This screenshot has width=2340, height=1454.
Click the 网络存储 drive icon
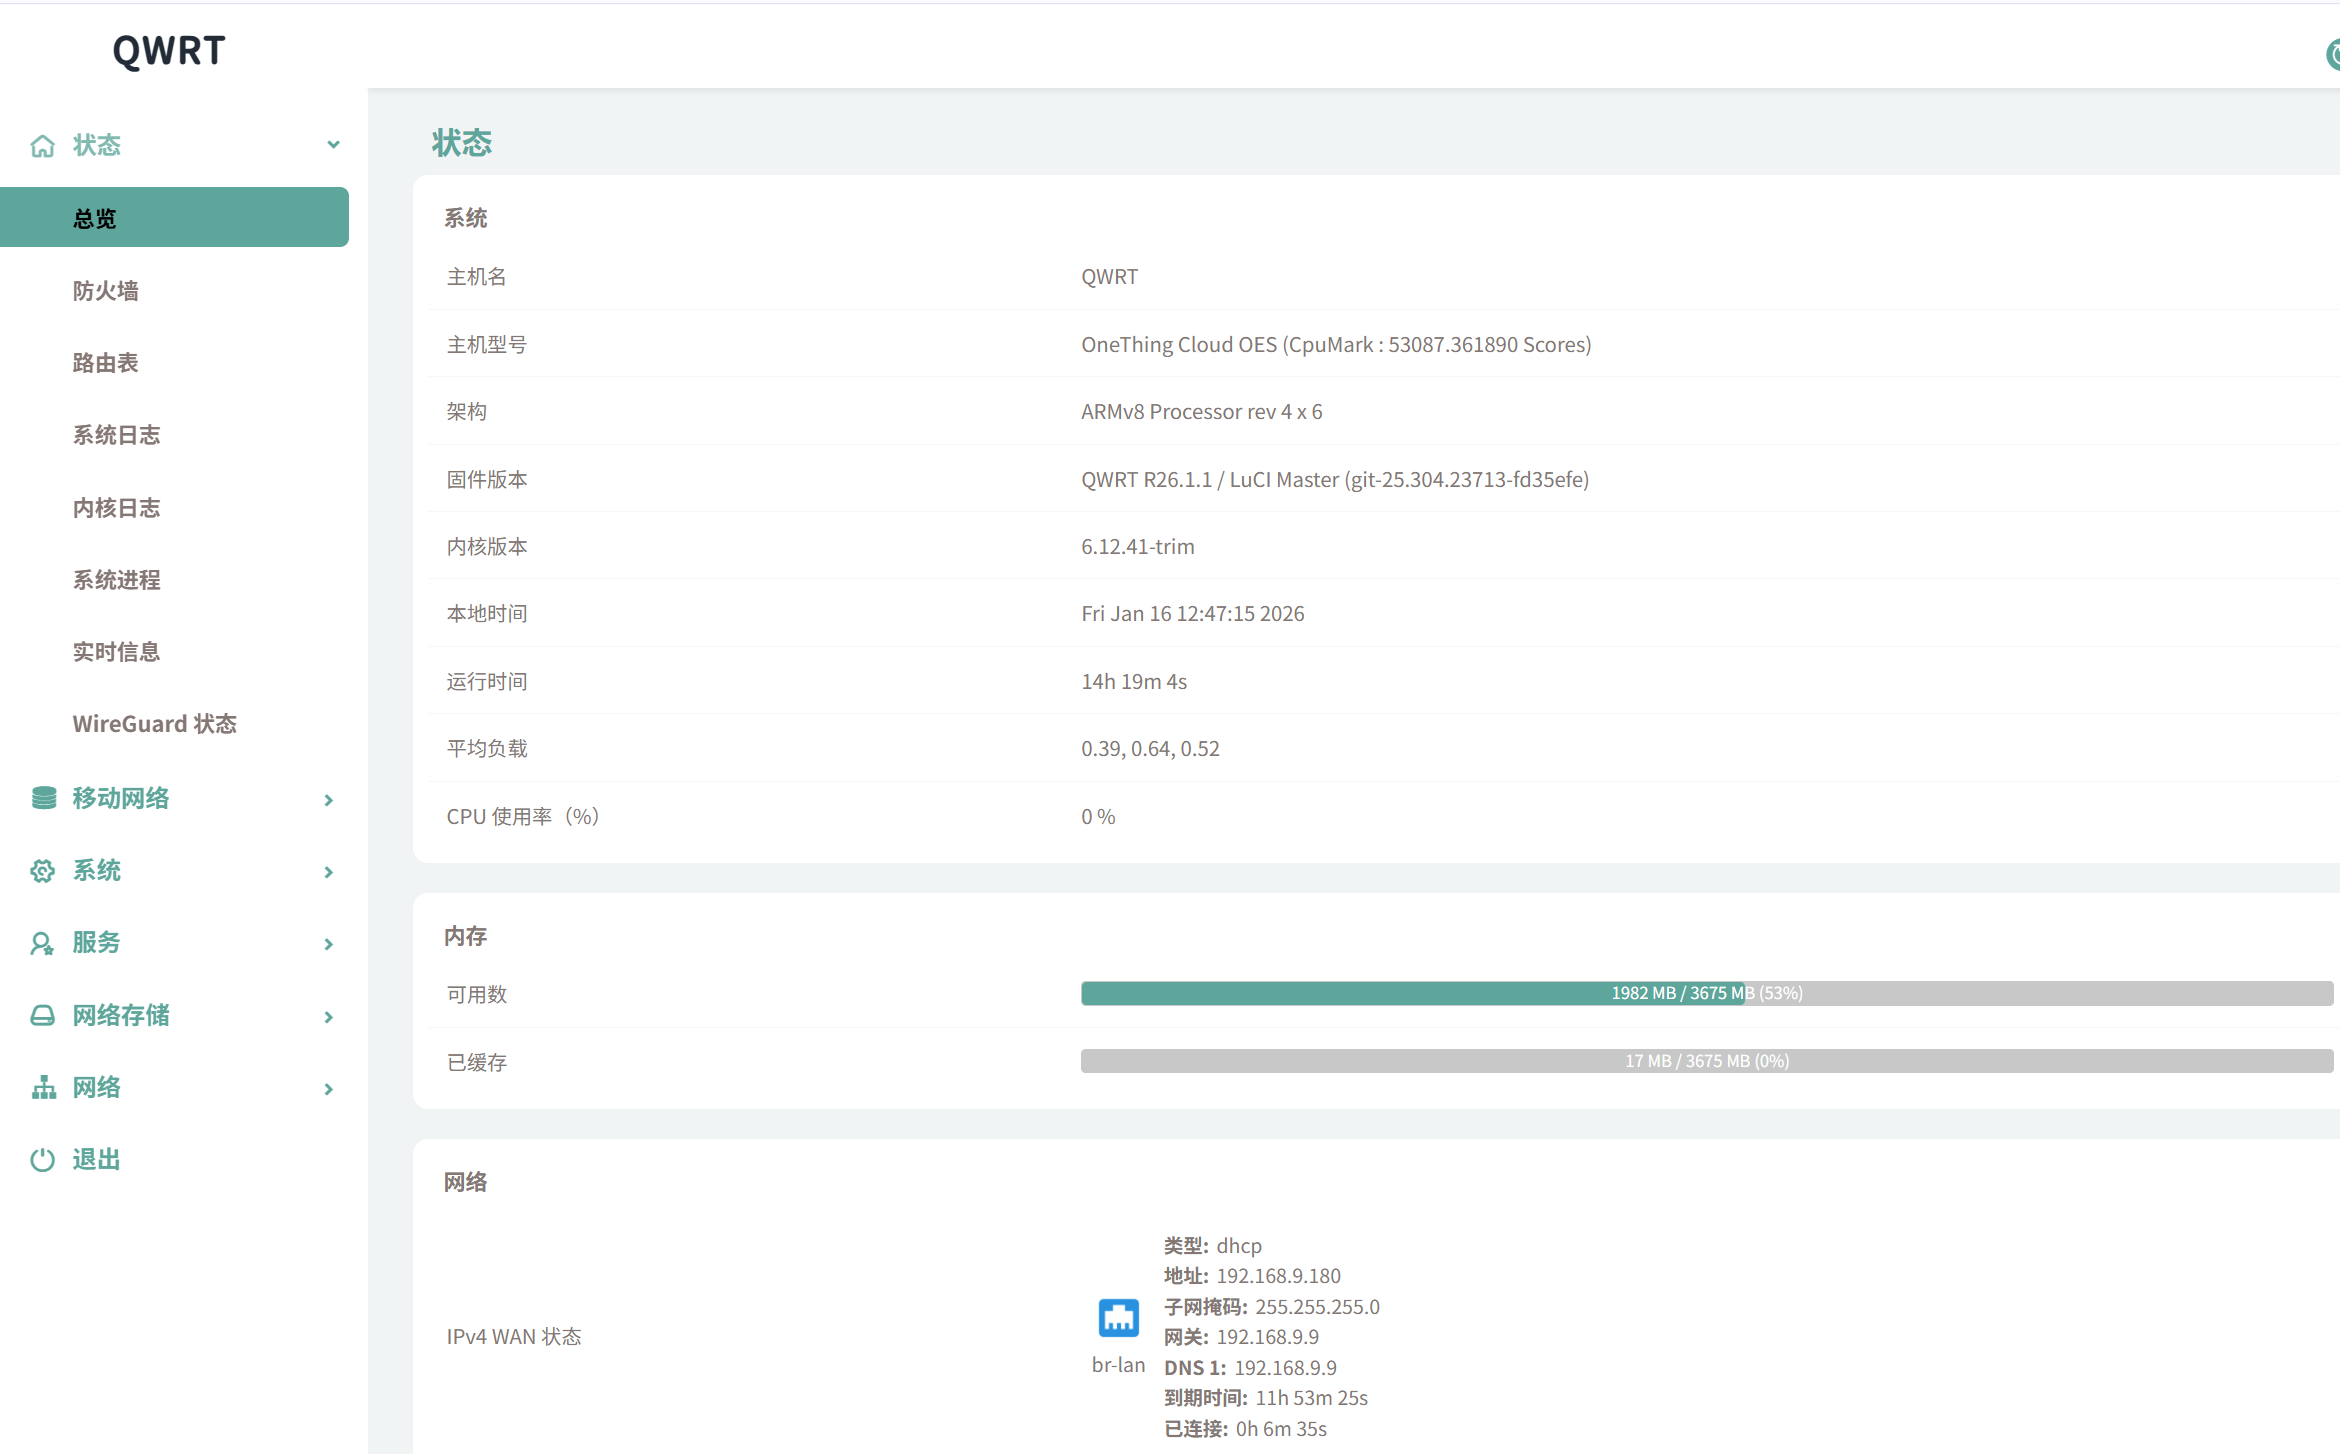point(42,1015)
